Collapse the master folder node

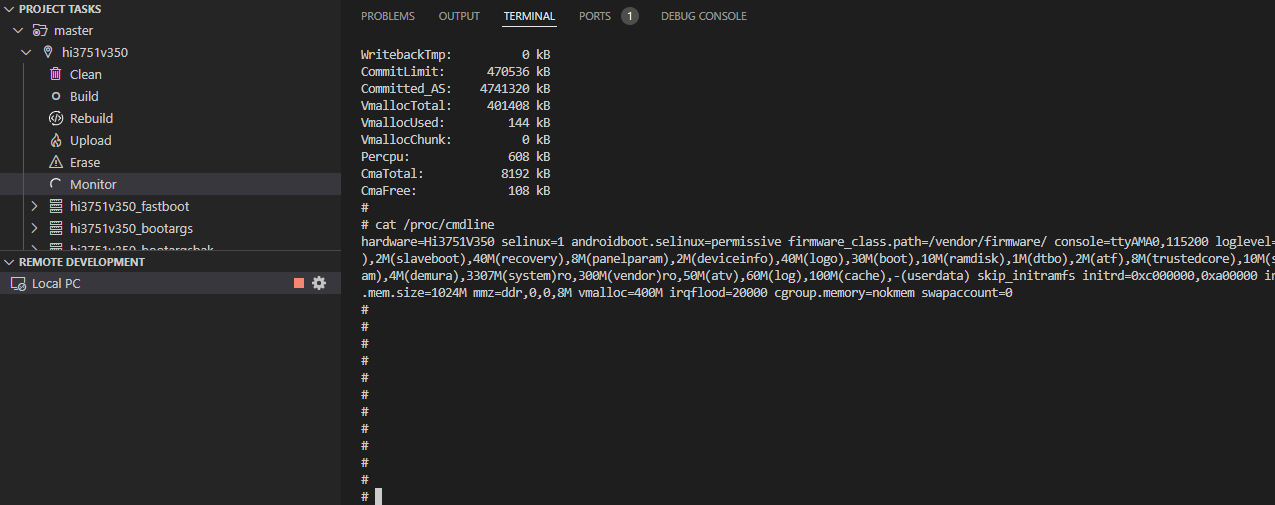18,31
